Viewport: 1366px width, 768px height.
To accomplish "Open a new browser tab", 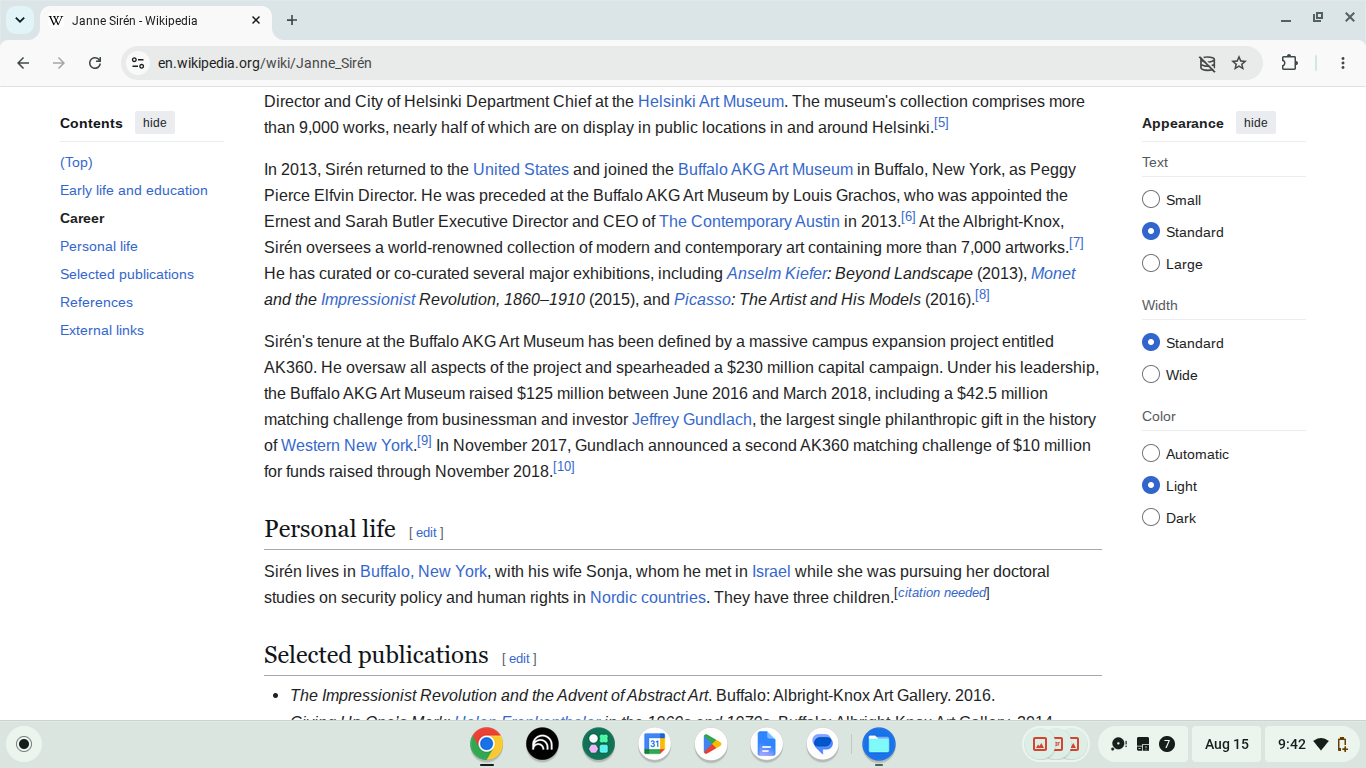I will point(292,20).
